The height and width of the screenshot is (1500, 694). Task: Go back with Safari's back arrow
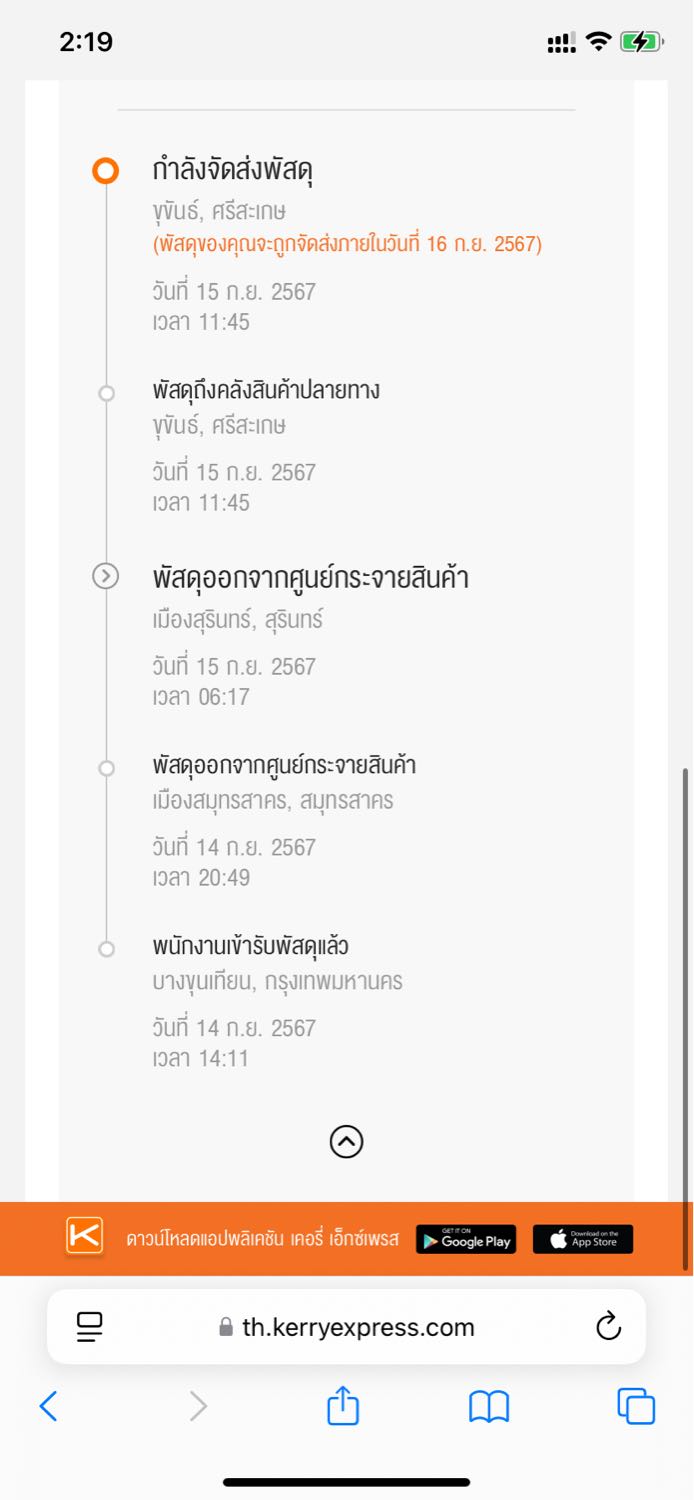point(48,1407)
